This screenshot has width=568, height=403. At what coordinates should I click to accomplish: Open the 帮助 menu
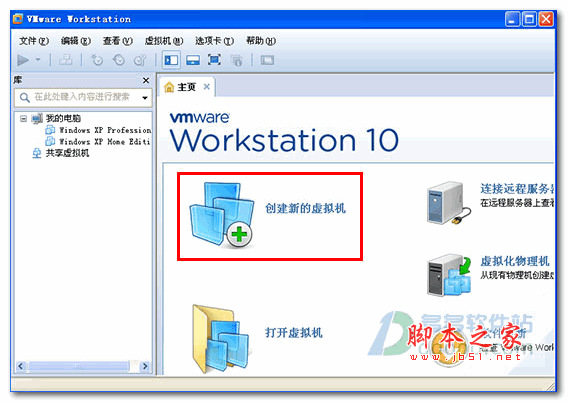tap(261, 41)
